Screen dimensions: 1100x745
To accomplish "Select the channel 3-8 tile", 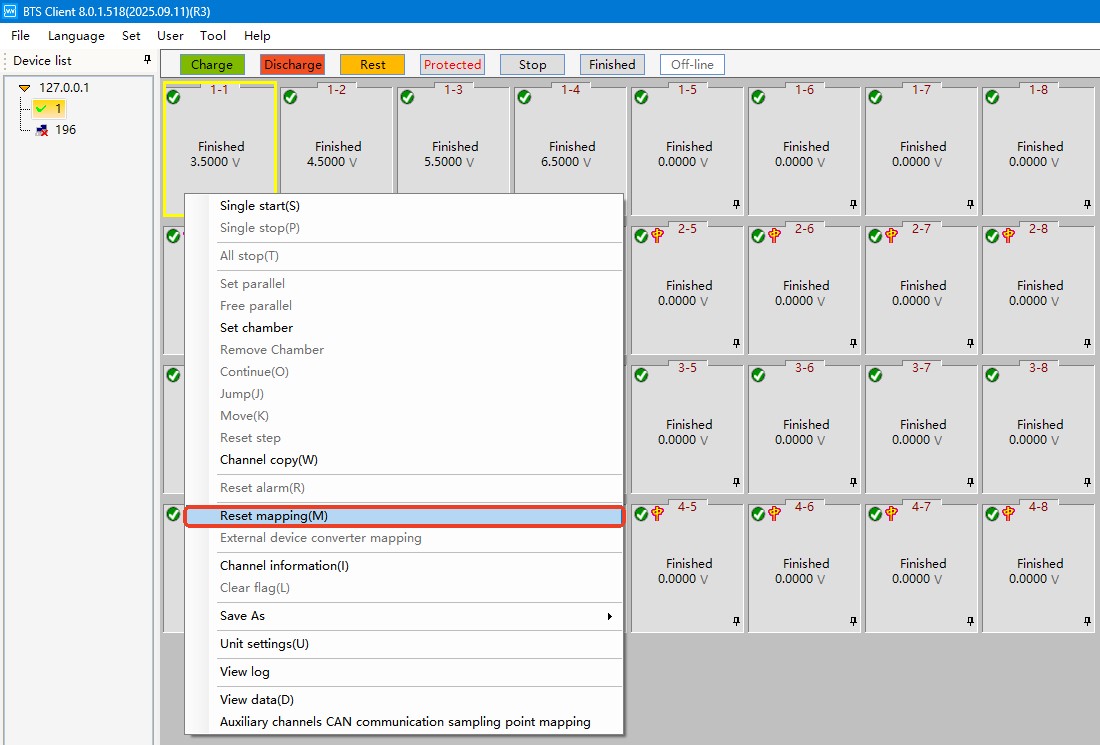I will click(x=1039, y=430).
